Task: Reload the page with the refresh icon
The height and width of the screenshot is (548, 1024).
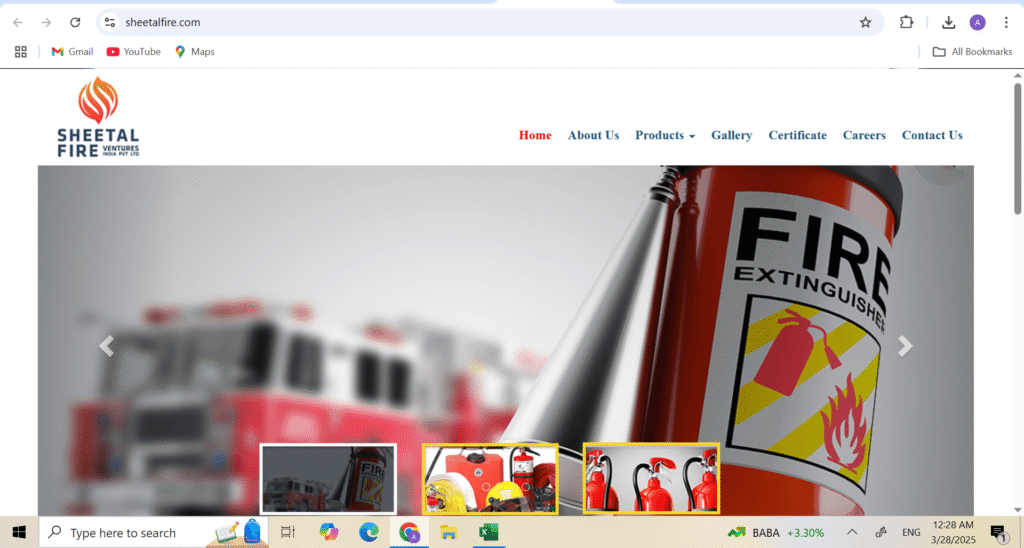Action: [x=75, y=22]
